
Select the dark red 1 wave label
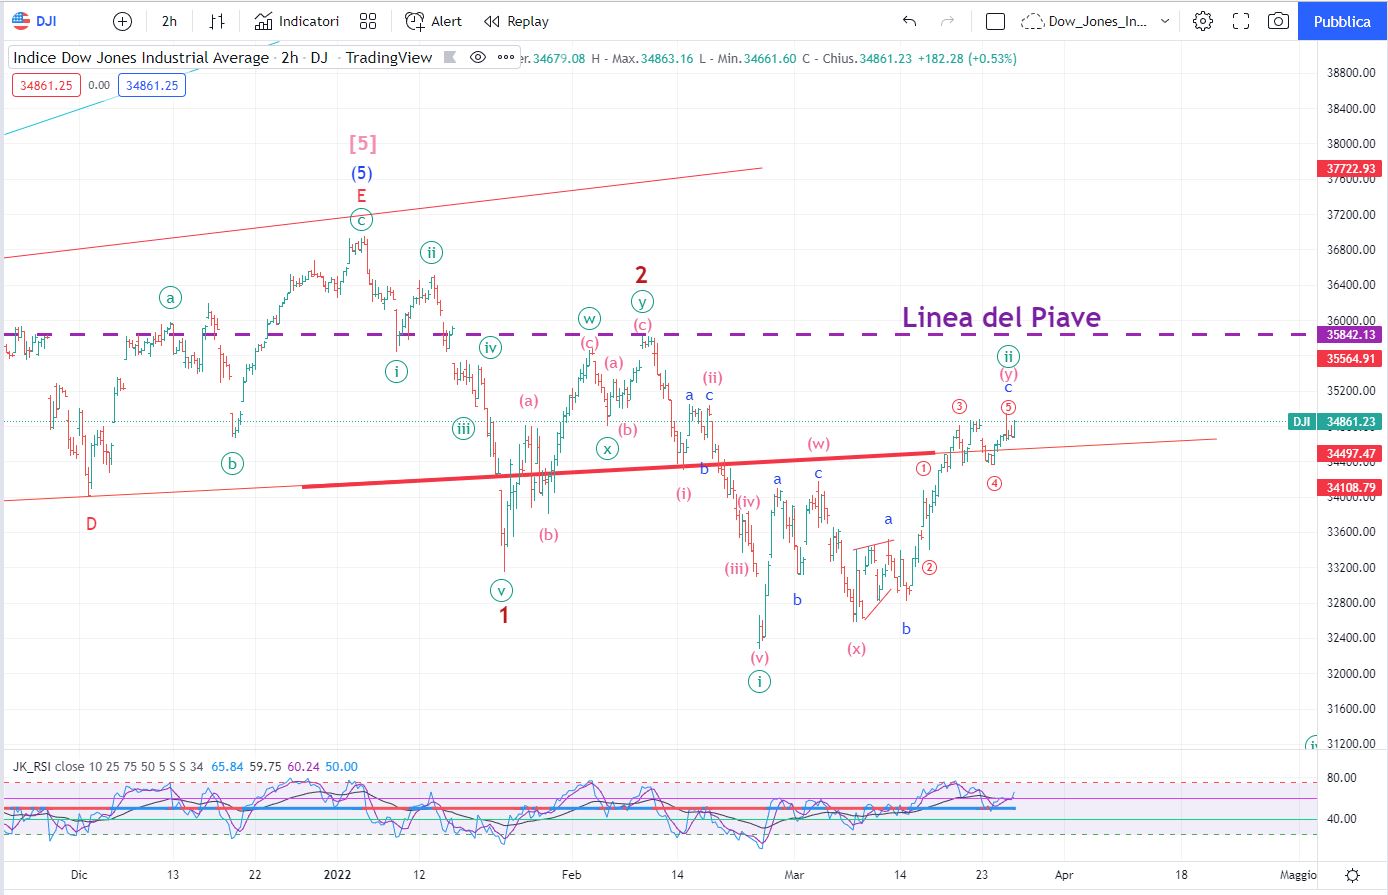pyautogui.click(x=504, y=616)
